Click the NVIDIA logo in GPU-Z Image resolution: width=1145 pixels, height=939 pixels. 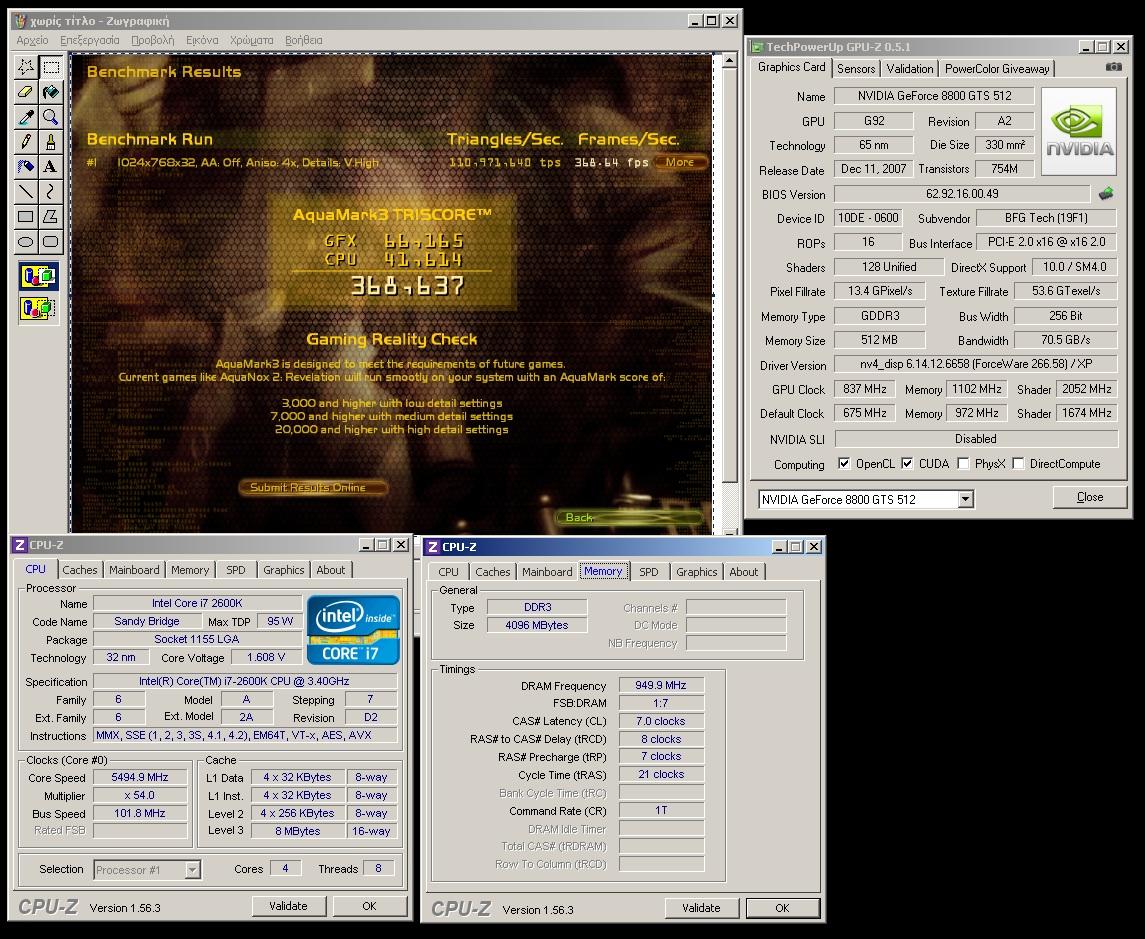point(1079,131)
